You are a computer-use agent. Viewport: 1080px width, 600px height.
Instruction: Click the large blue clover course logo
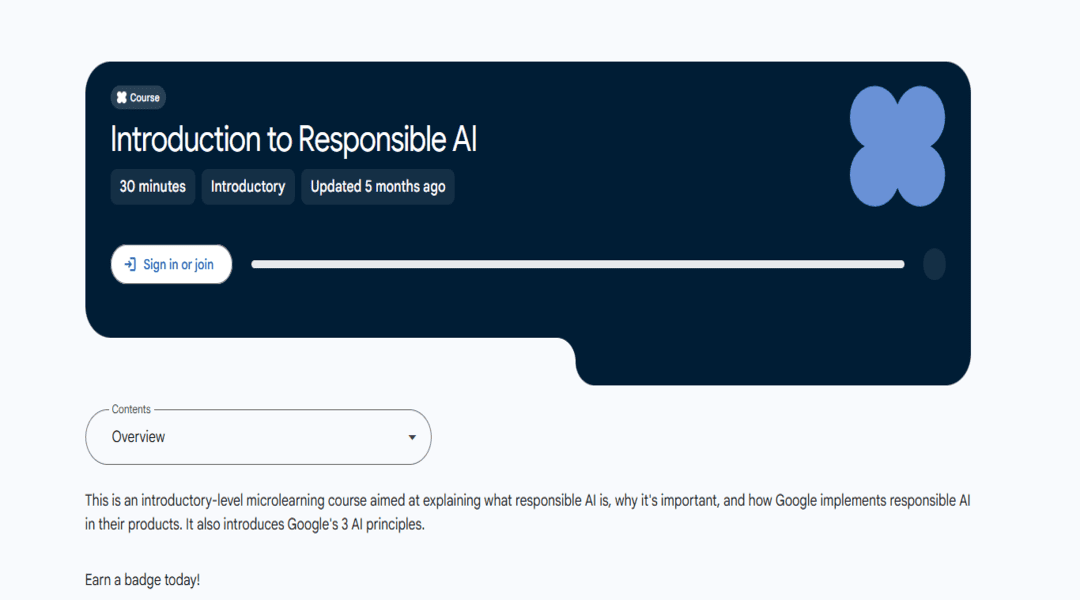[897, 146]
